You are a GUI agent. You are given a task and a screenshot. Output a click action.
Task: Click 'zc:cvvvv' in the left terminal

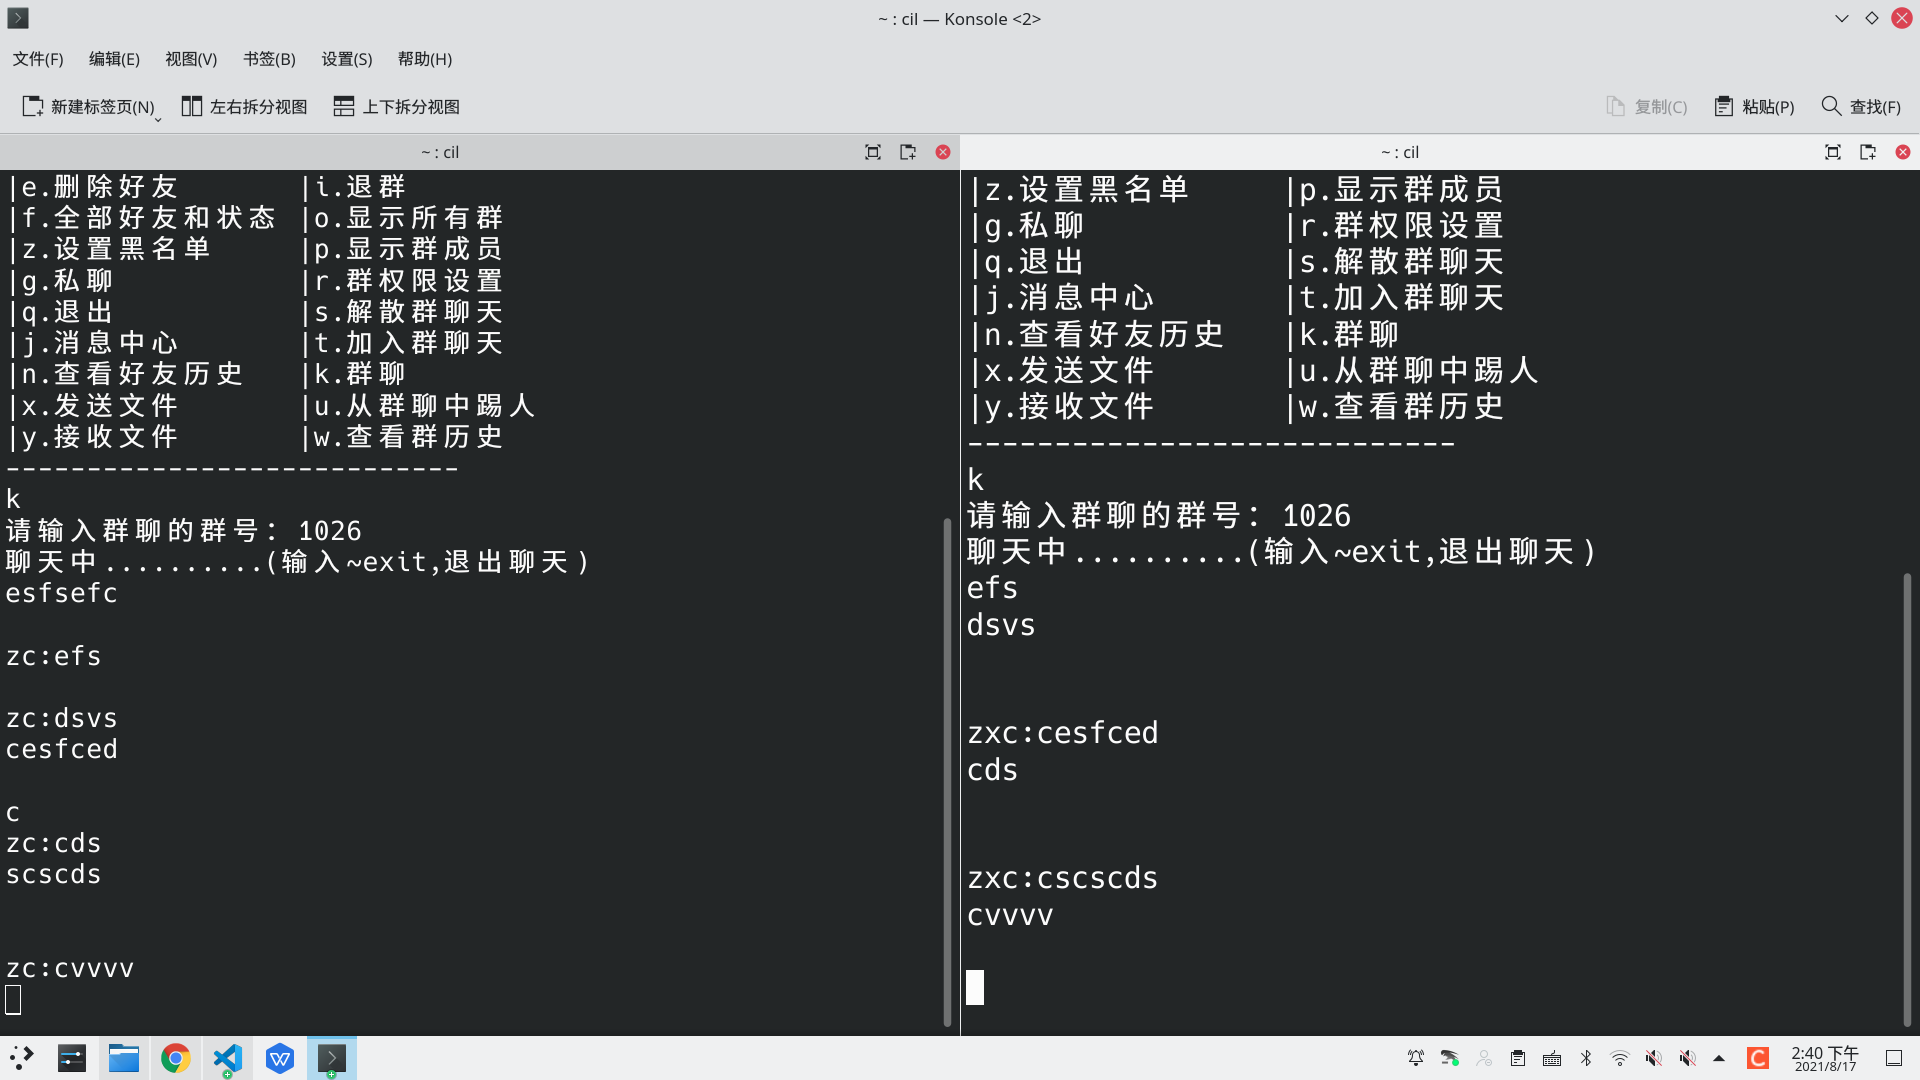(70, 968)
